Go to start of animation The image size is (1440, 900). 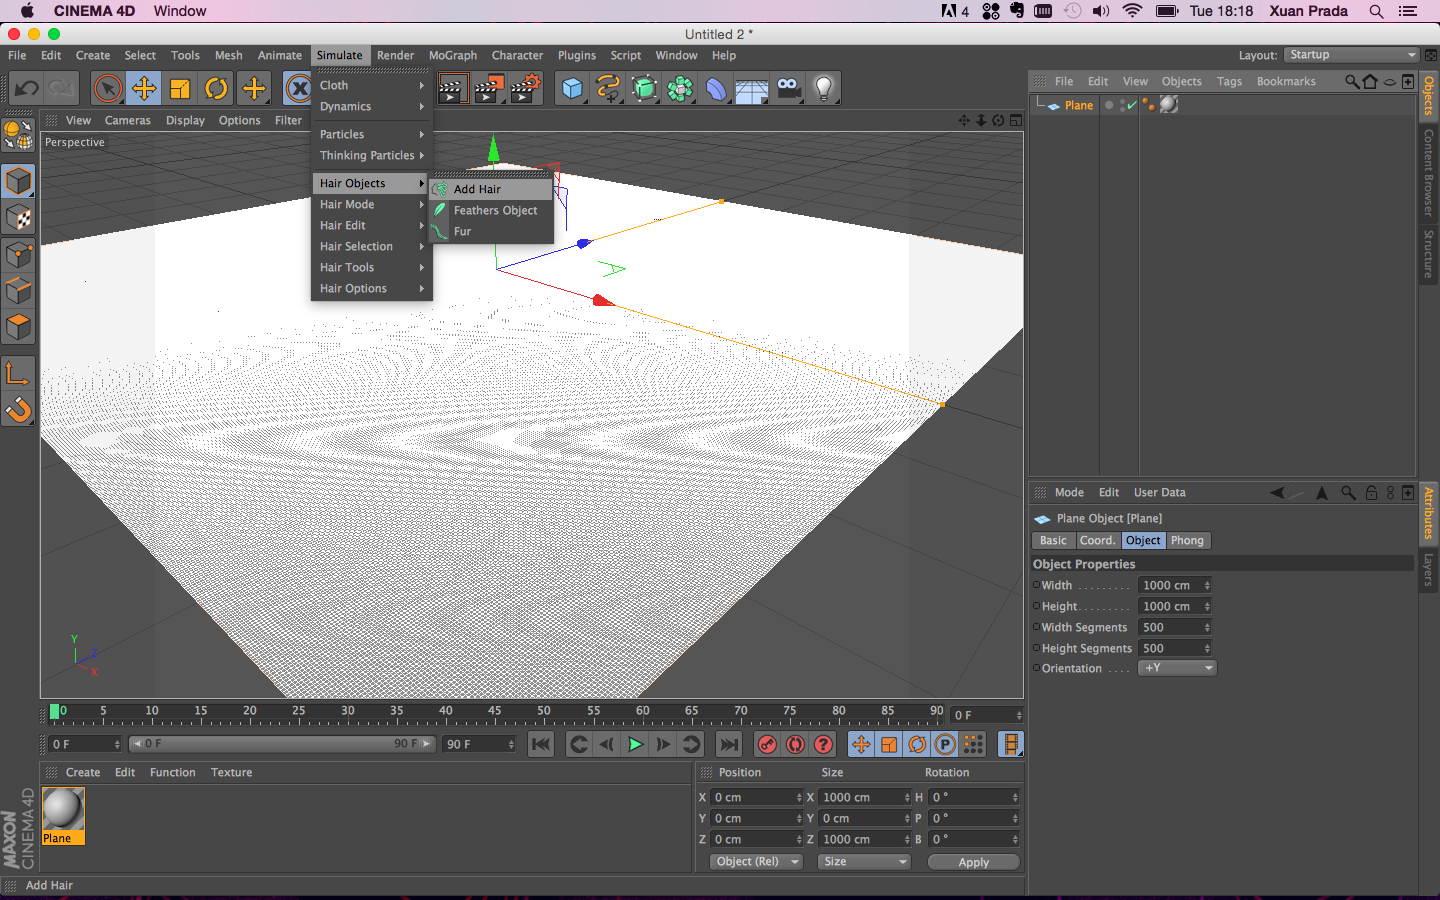coord(541,744)
